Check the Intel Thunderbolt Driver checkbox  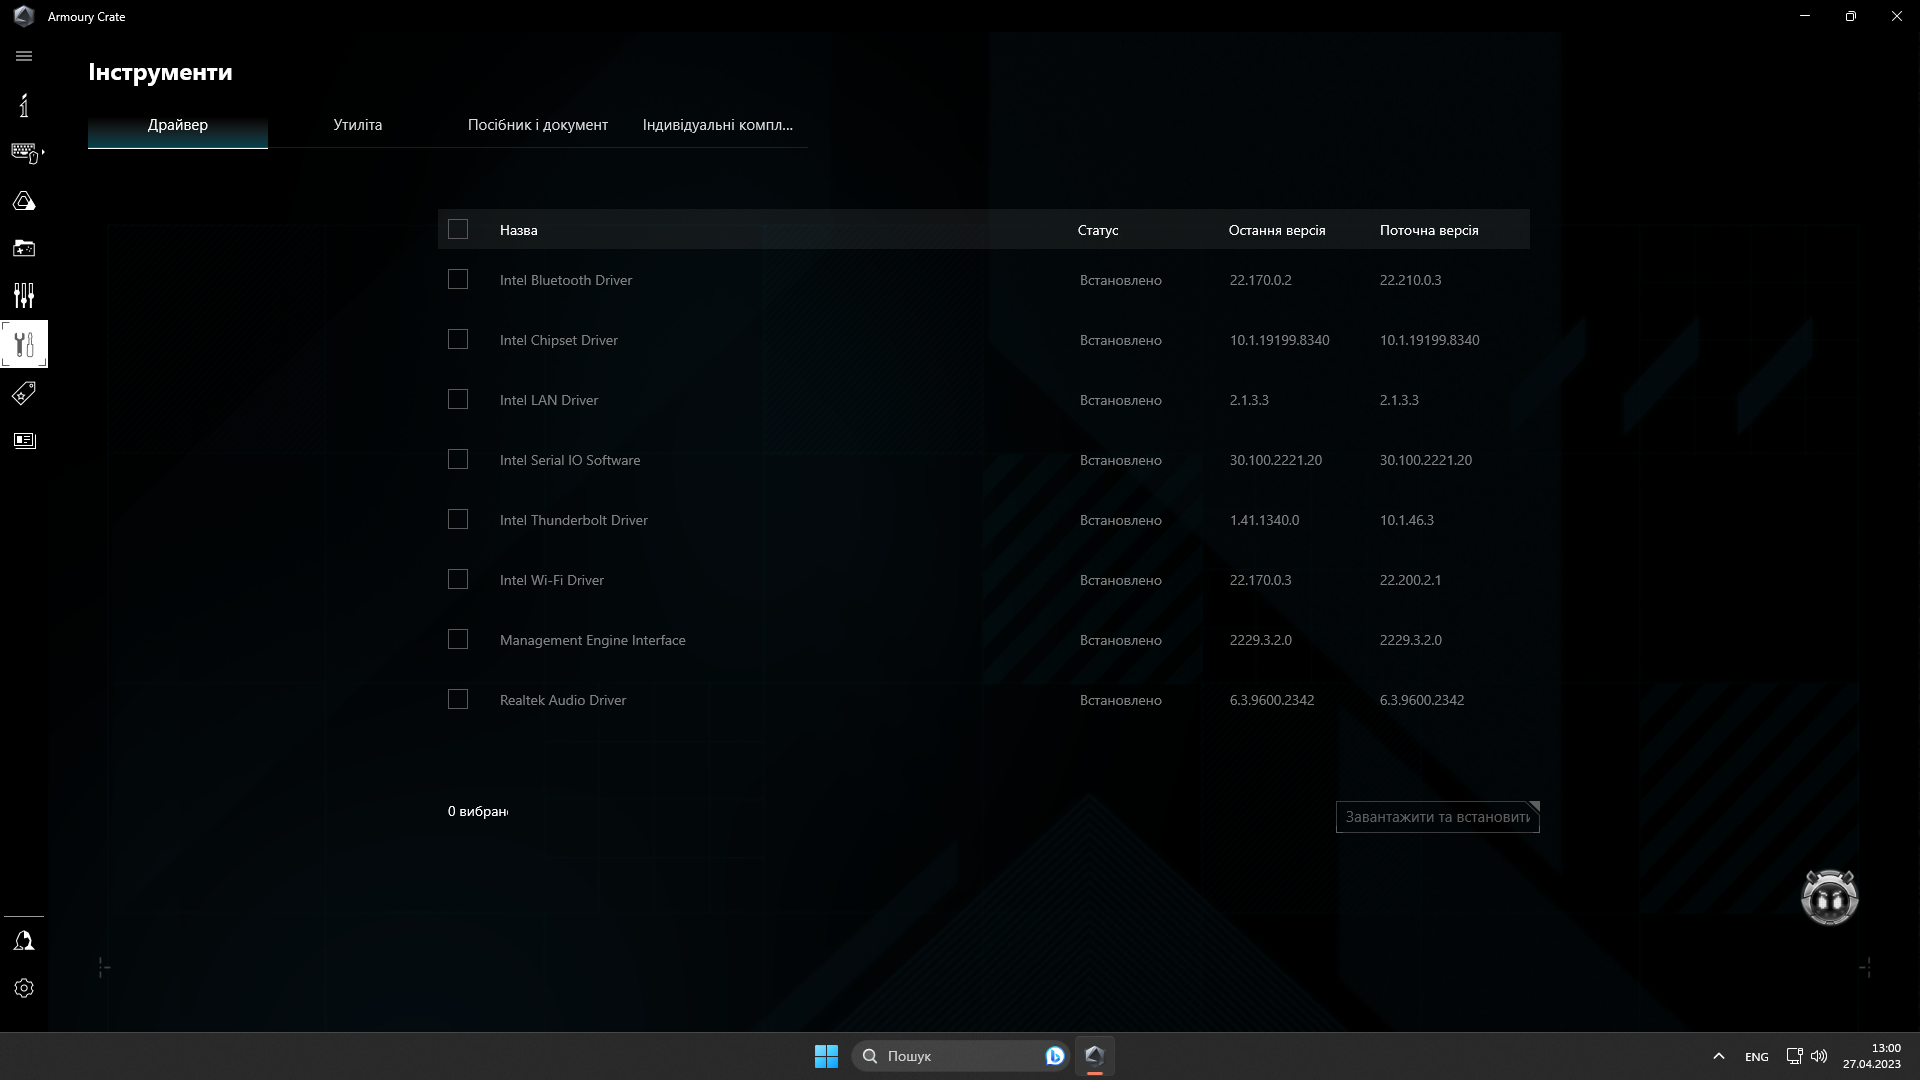[x=458, y=520]
